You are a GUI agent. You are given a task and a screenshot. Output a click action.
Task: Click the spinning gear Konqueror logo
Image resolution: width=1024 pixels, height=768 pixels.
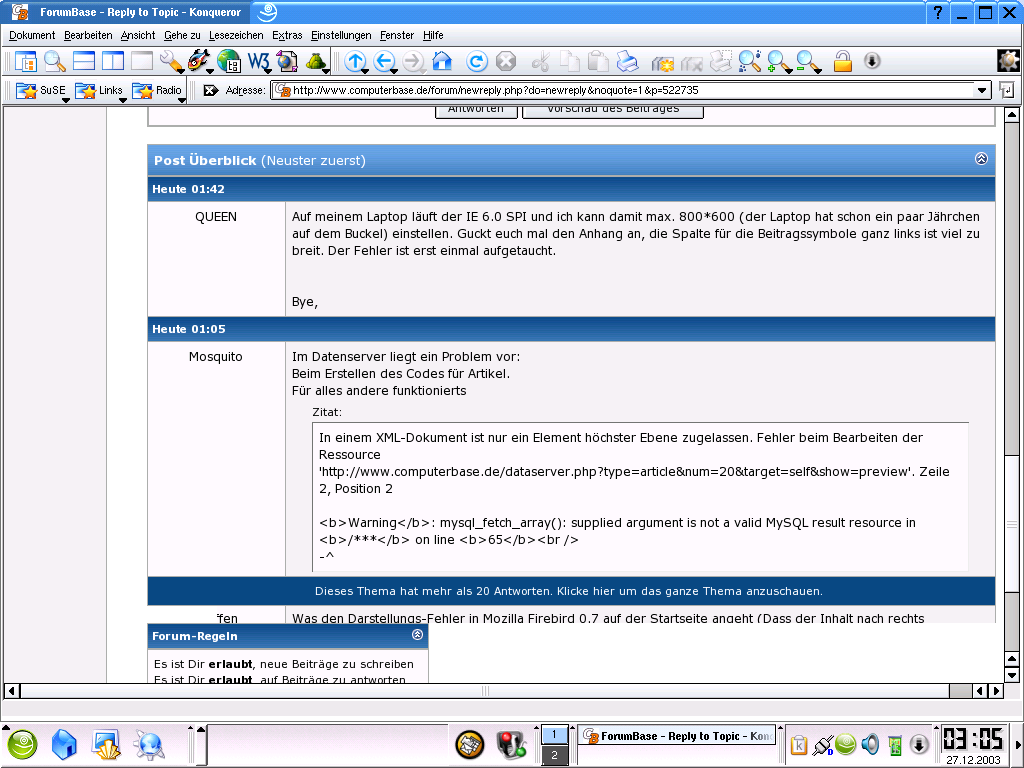click(x=1008, y=61)
